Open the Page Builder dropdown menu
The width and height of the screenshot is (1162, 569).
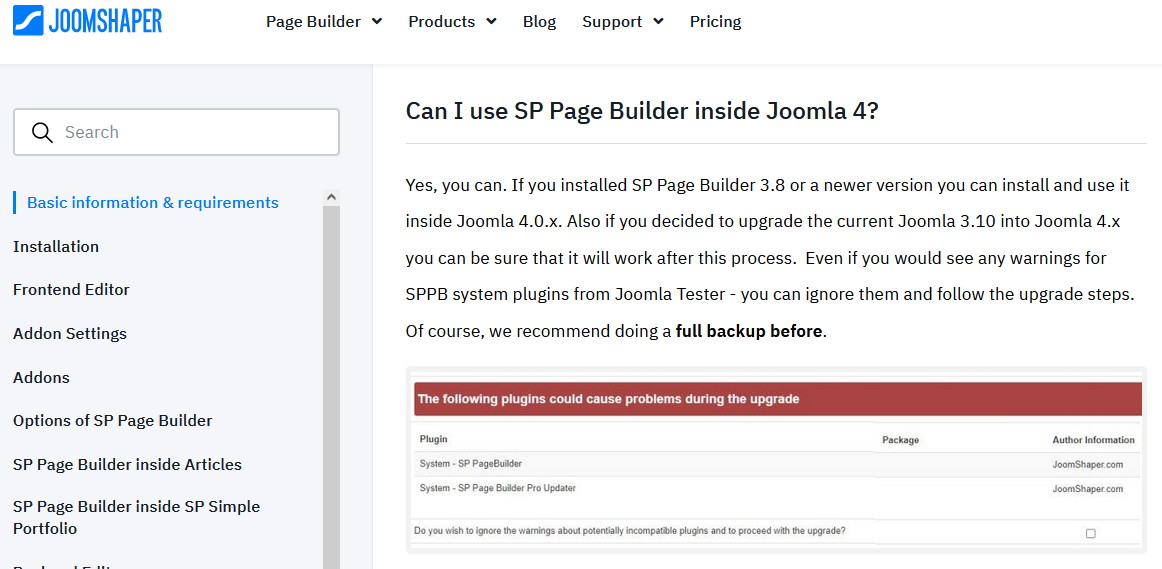[x=323, y=21]
